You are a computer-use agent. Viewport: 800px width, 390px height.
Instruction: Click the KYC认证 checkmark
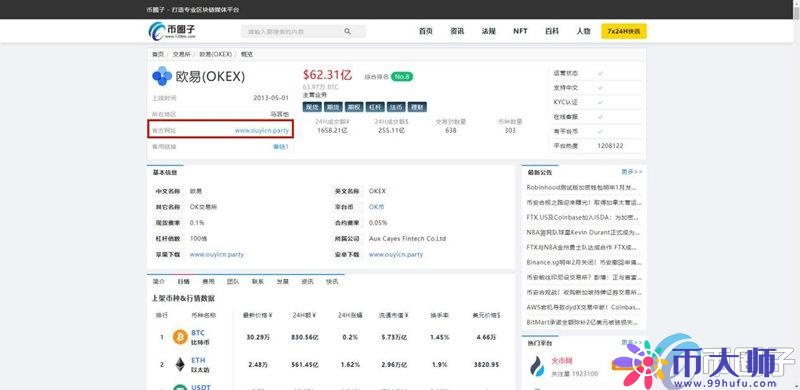point(601,102)
